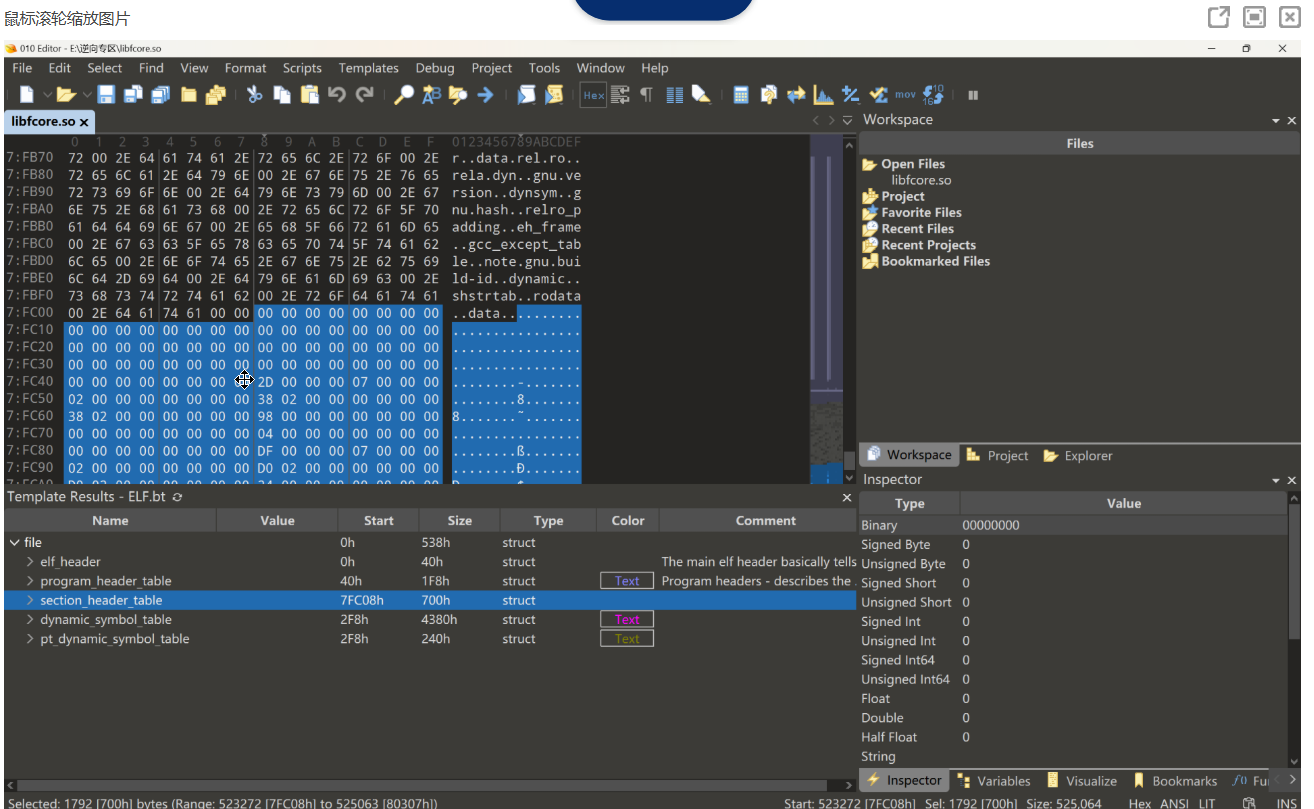1314x809 pixels.
Task: Click the Start column header
Action: [378, 520]
